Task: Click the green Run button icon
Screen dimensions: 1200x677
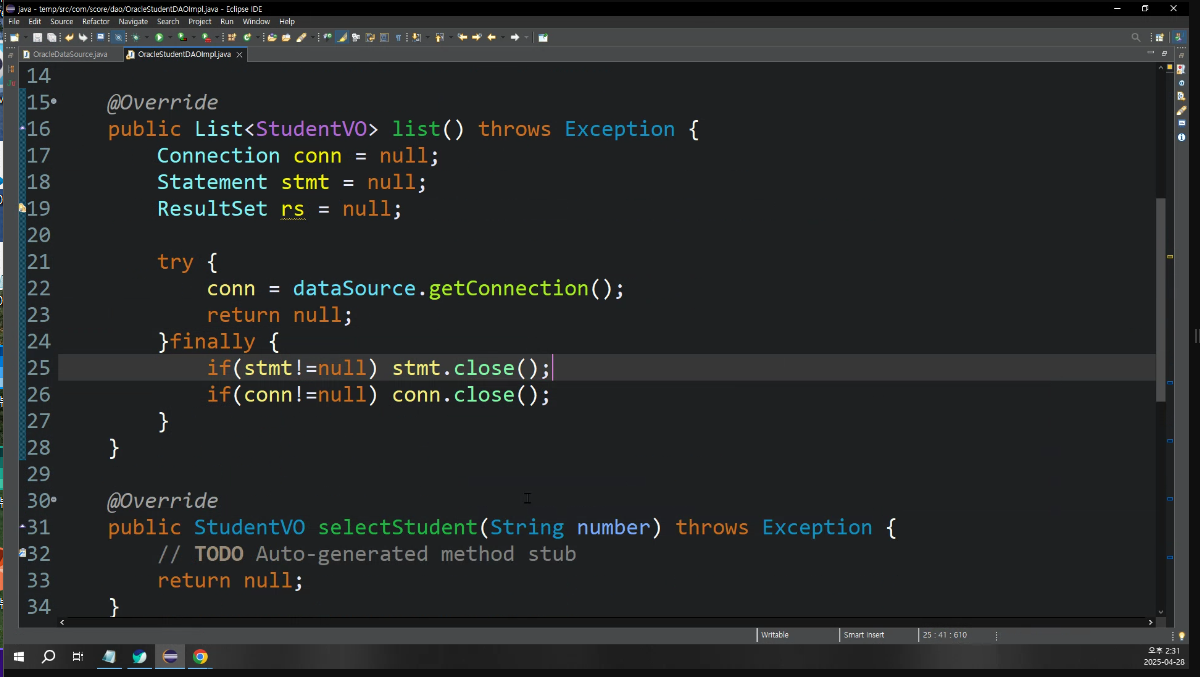Action: (x=159, y=37)
